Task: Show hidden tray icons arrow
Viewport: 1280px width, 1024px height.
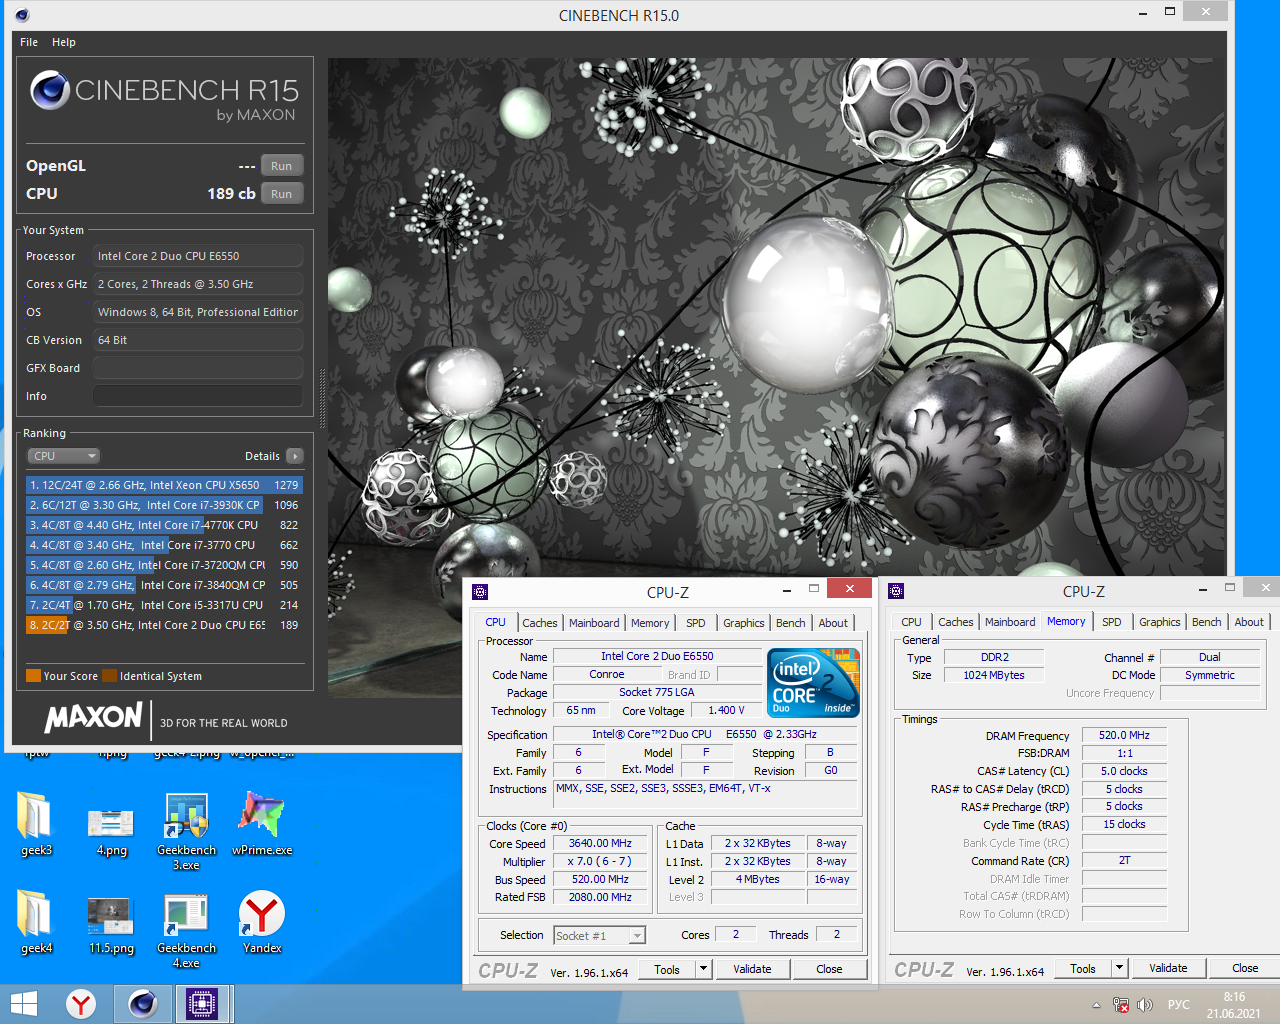Action: (1096, 1005)
